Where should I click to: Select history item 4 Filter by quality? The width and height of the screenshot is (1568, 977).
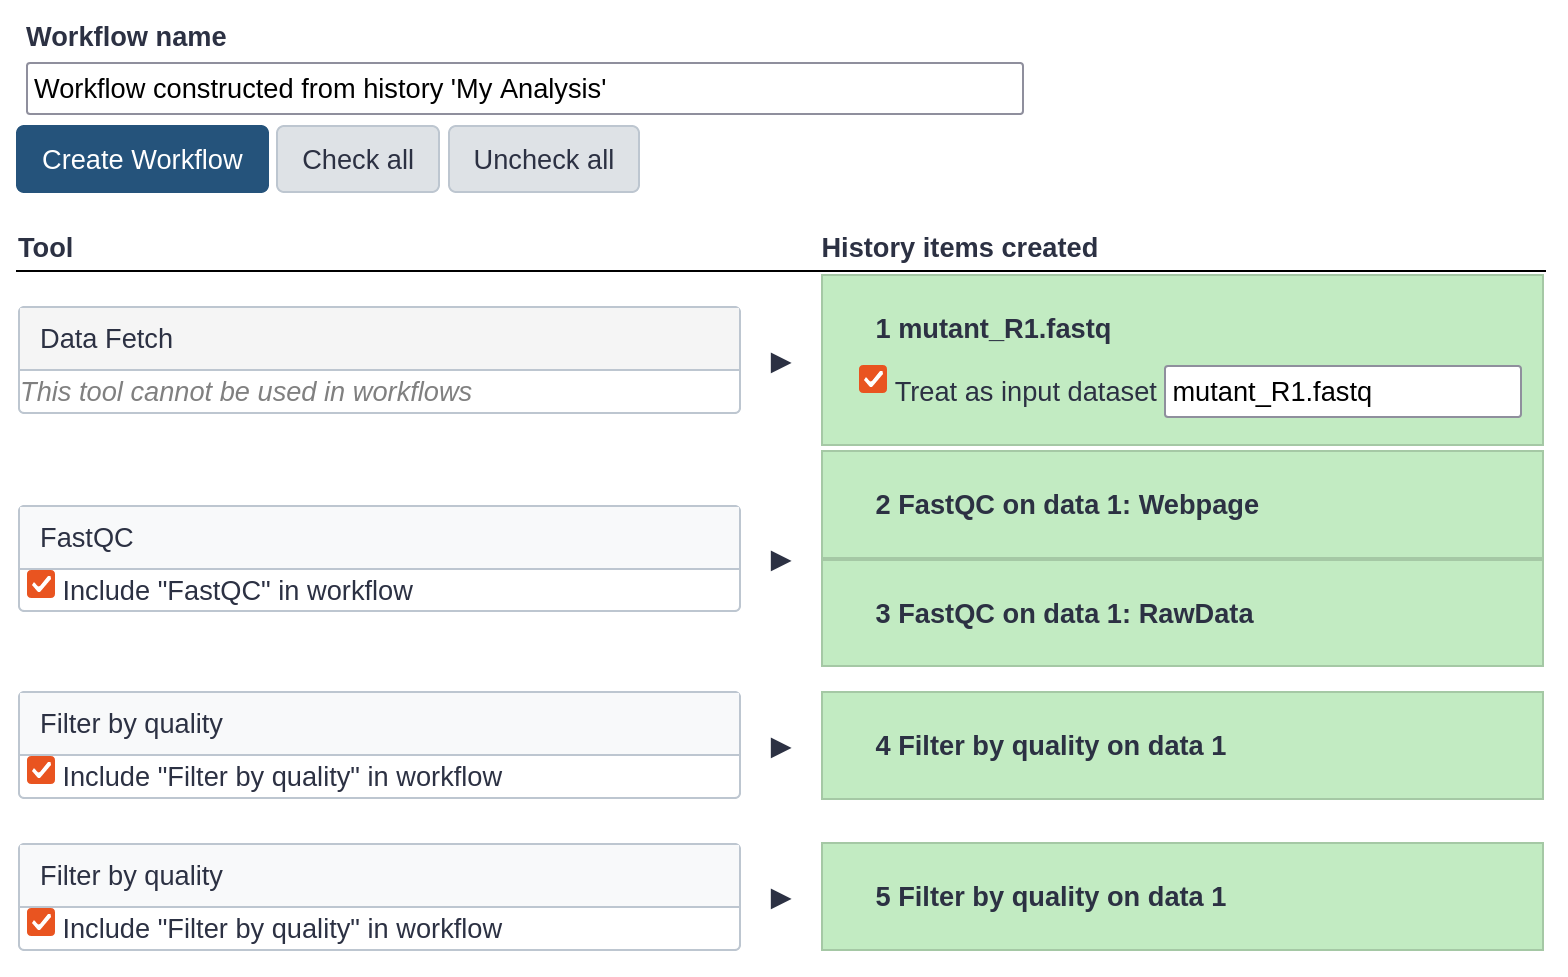coord(1050,746)
